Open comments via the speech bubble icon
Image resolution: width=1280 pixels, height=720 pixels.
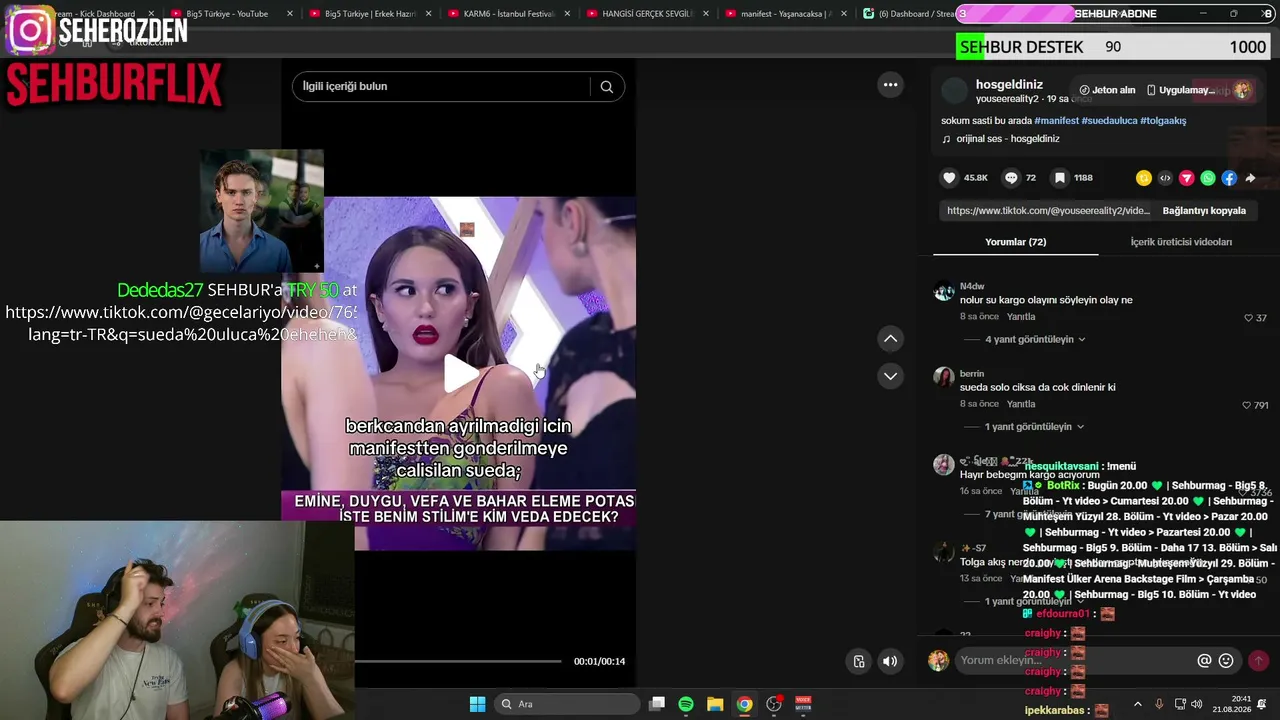(1011, 178)
